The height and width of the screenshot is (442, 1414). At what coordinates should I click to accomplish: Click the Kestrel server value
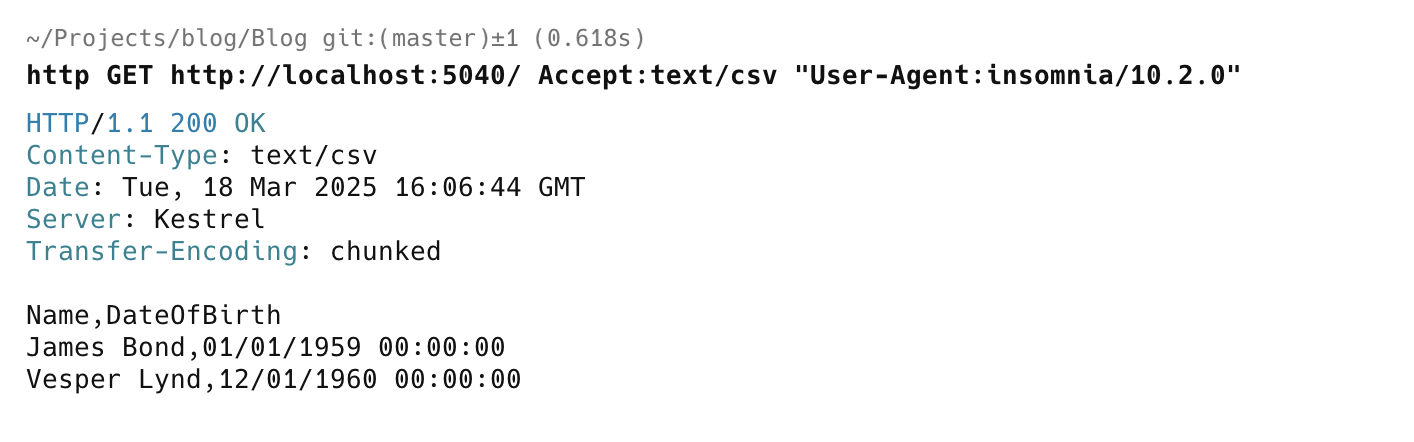210,219
